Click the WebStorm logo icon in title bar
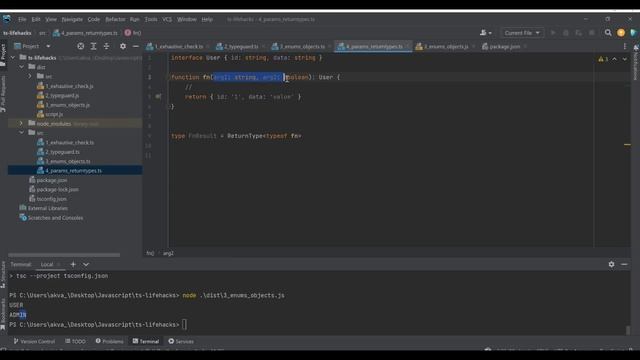The height and width of the screenshot is (360, 640). pyautogui.click(x=7, y=19)
